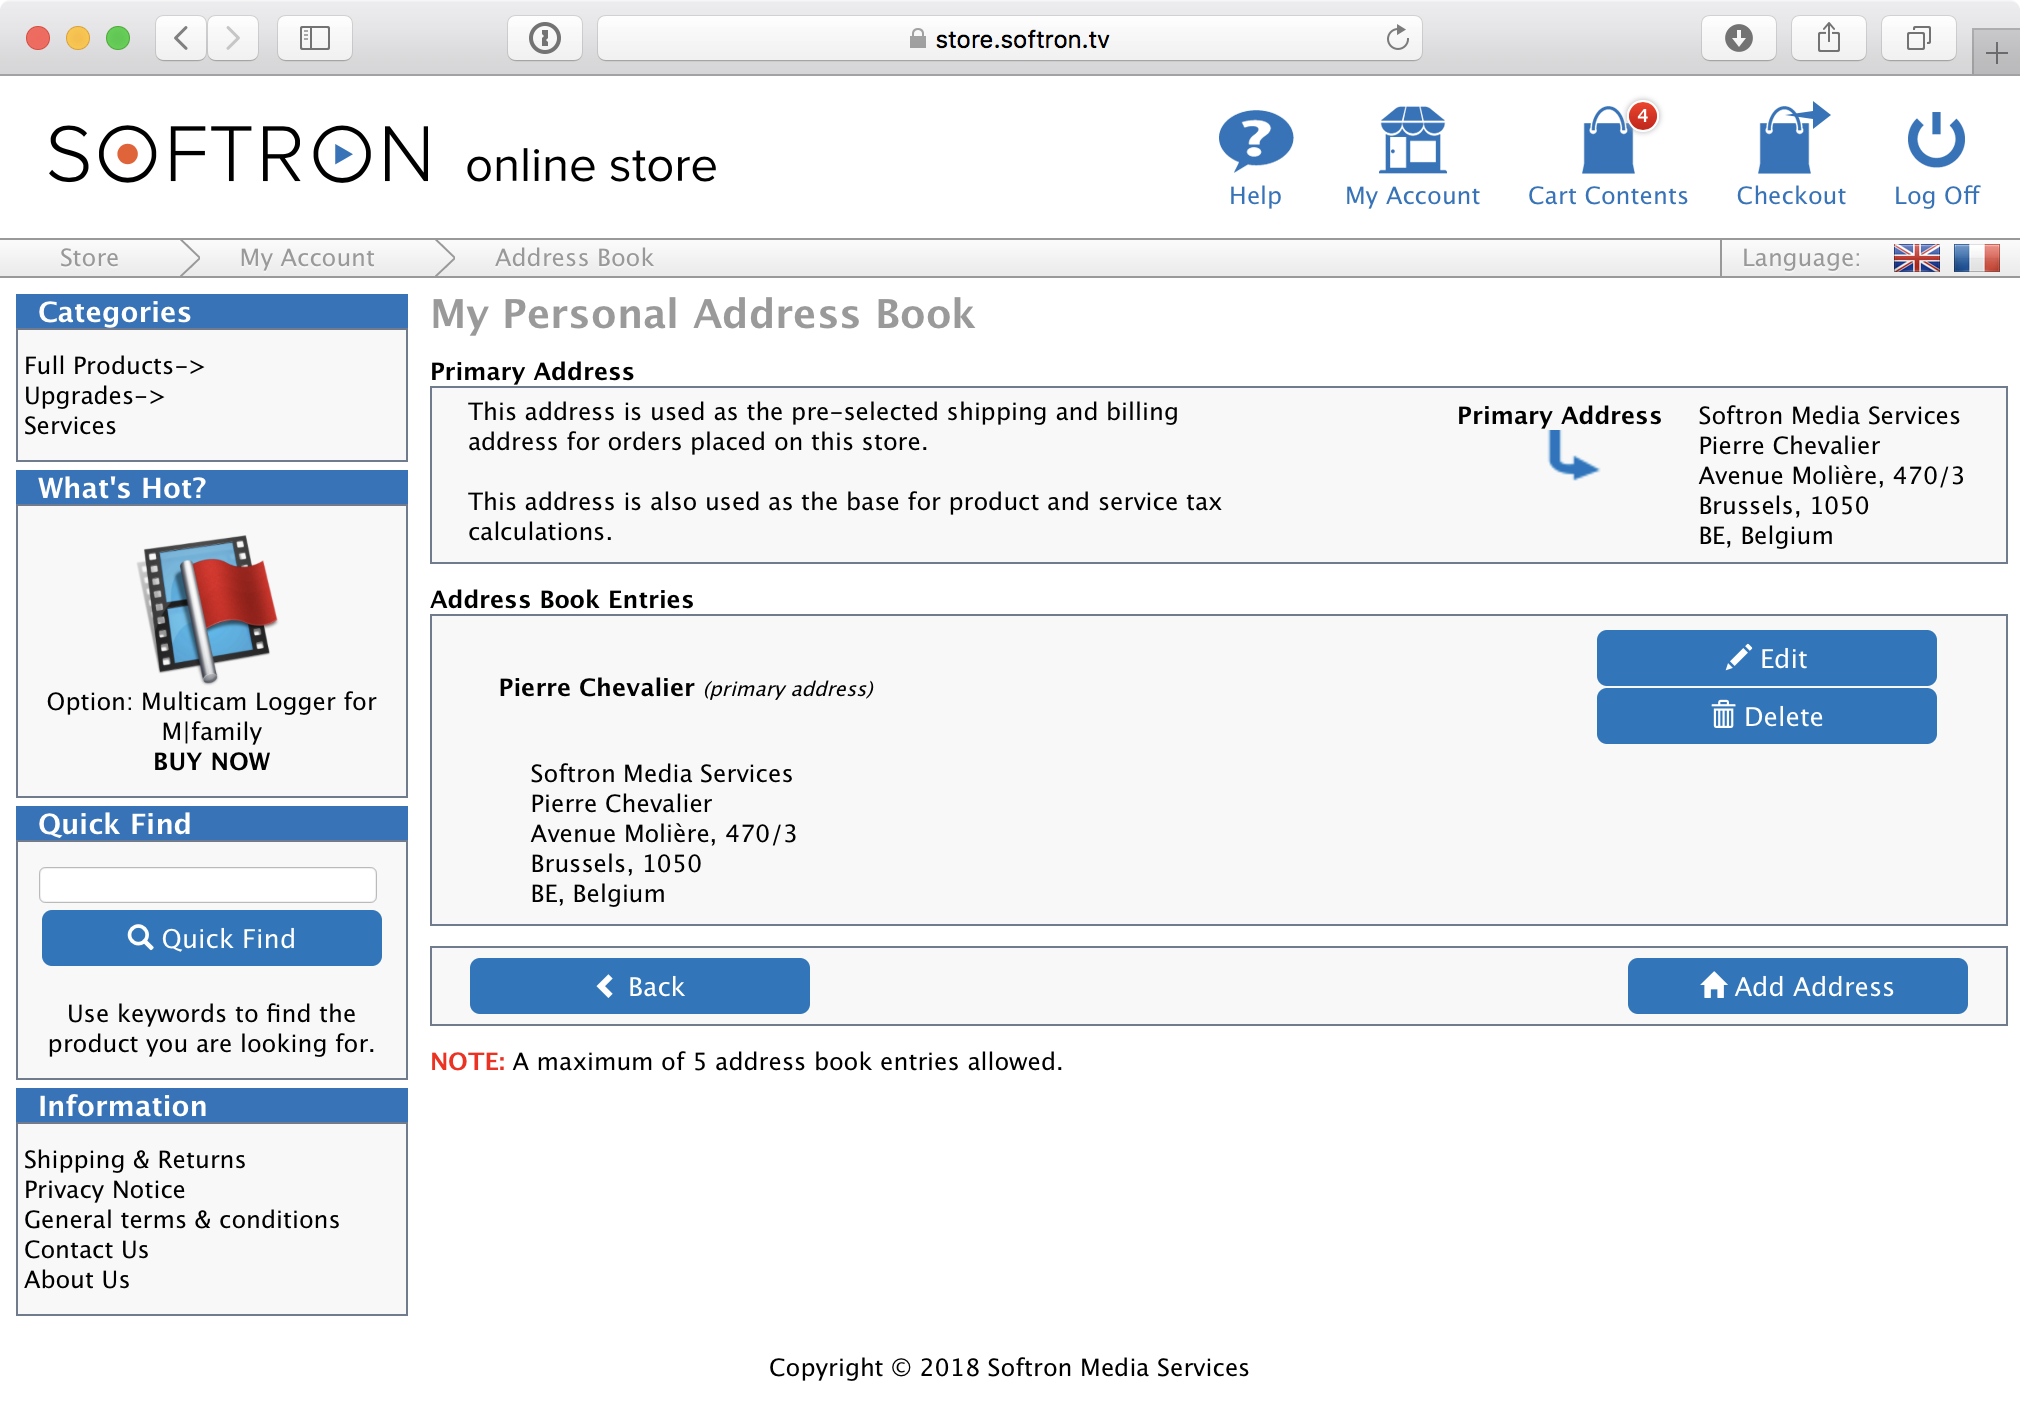Open Full Products category
Screen dimensions: 2020x1404
[x=114, y=366]
